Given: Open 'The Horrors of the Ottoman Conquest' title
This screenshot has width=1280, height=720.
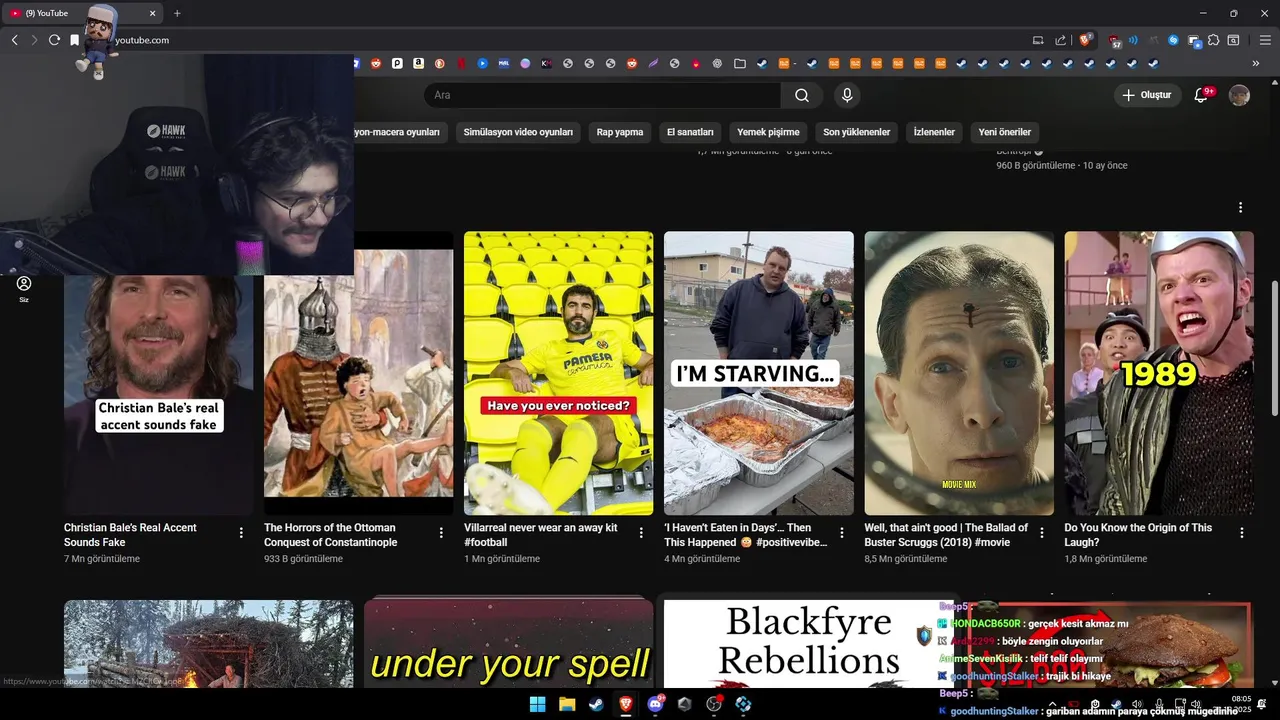Looking at the screenshot, I should (330, 535).
